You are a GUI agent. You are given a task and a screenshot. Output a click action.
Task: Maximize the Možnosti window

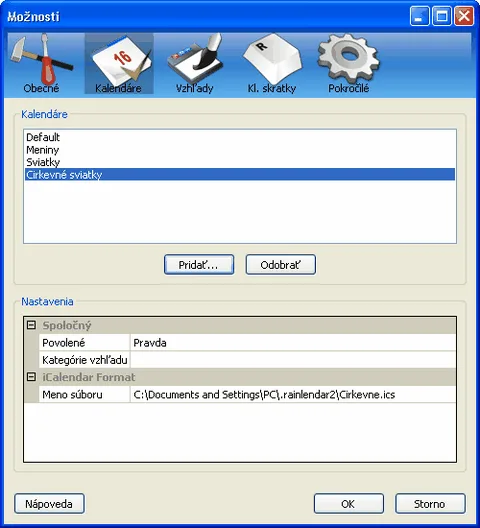(x=442, y=16)
